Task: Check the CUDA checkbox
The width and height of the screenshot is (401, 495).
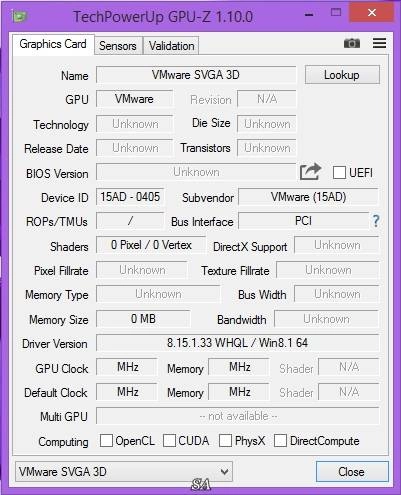Action: point(169,440)
